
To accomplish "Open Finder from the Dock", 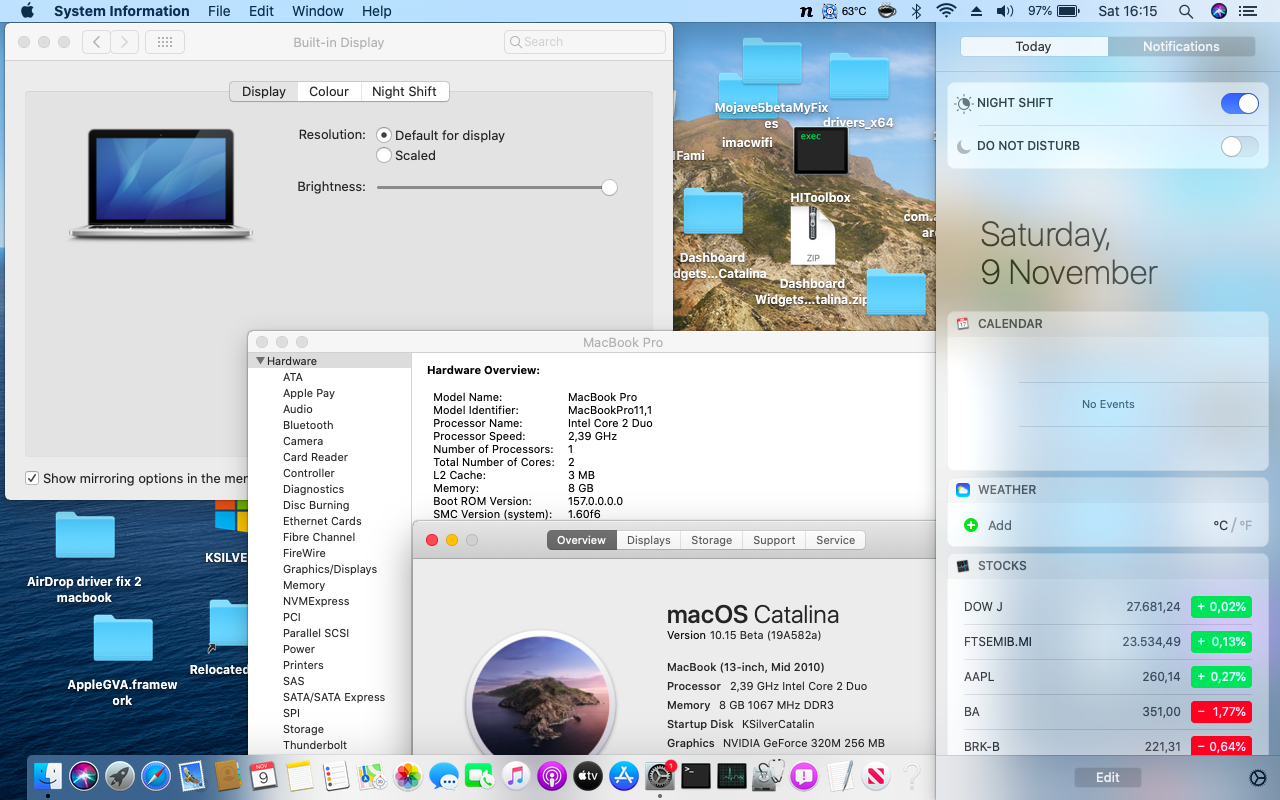I will tap(48, 775).
